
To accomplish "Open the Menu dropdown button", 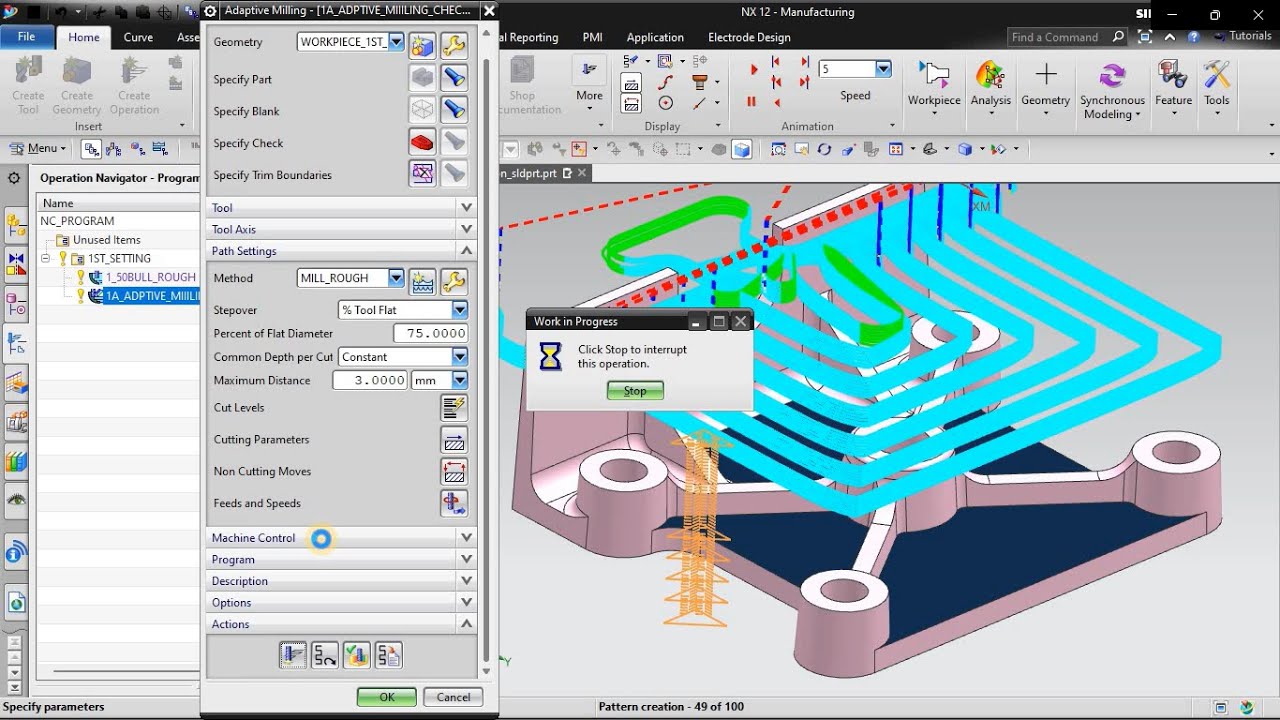I will click(39, 148).
